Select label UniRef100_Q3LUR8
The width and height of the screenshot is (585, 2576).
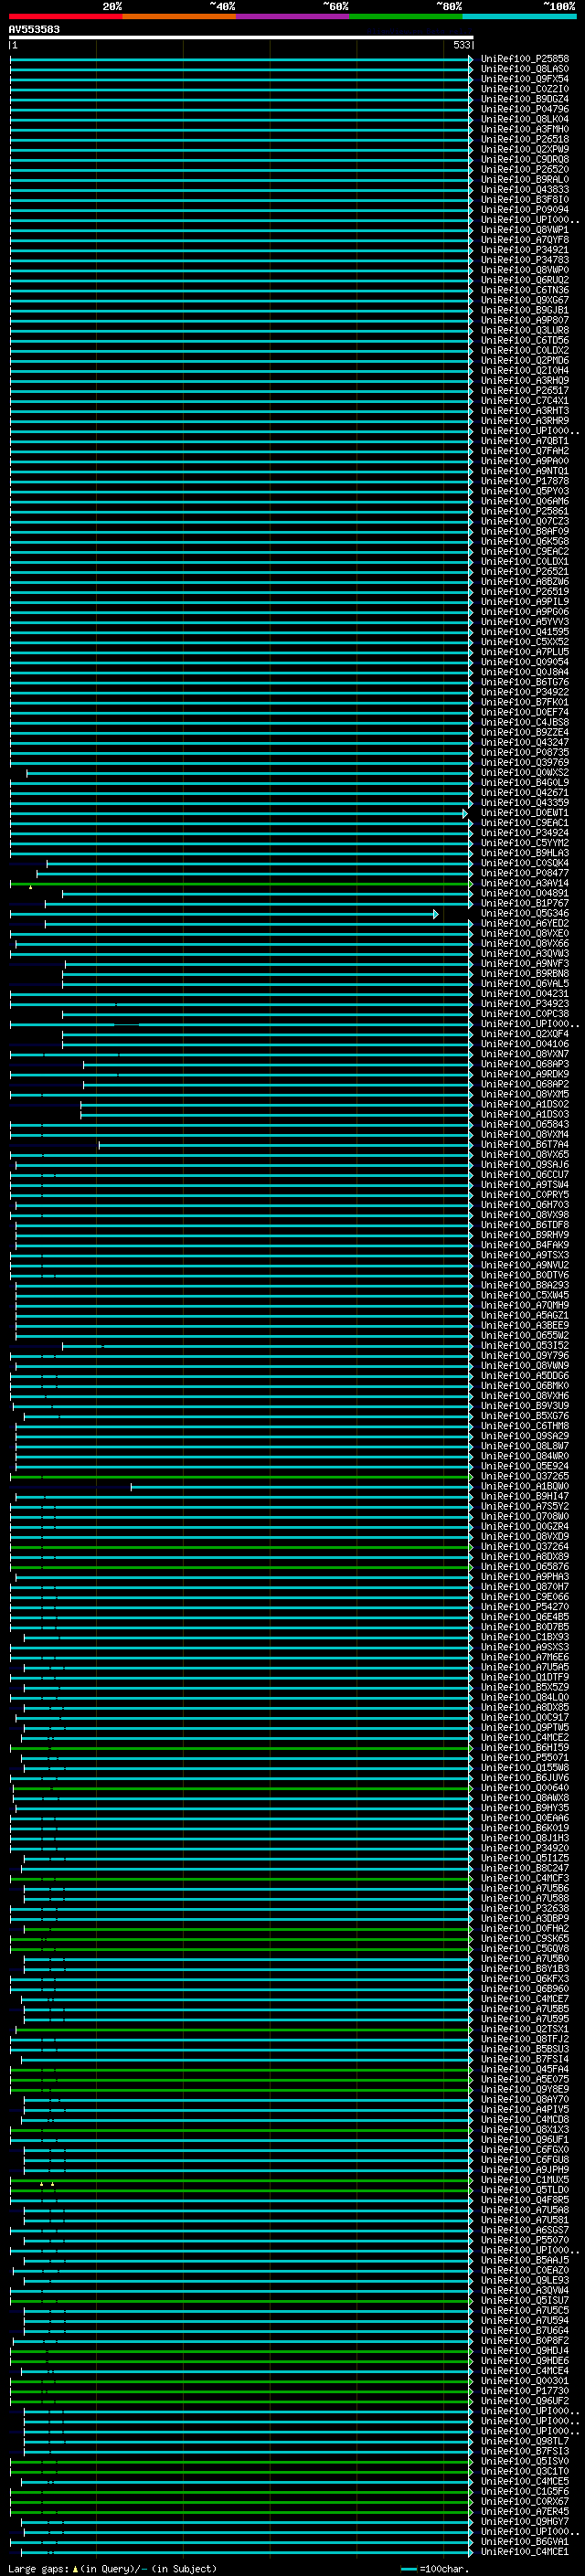[x=524, y=330]
